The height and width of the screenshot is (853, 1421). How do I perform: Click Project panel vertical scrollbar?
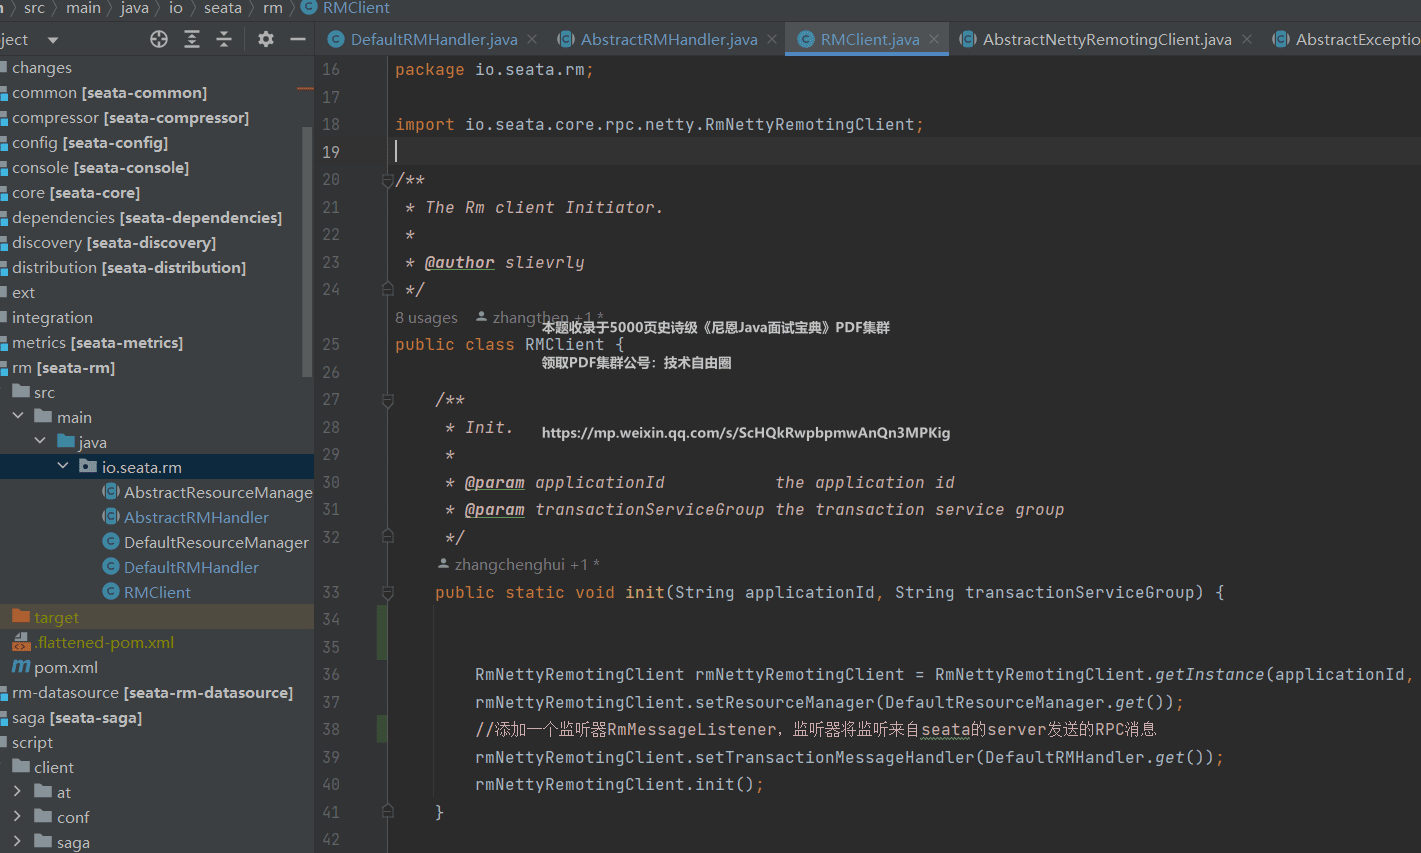pos(308,252)
